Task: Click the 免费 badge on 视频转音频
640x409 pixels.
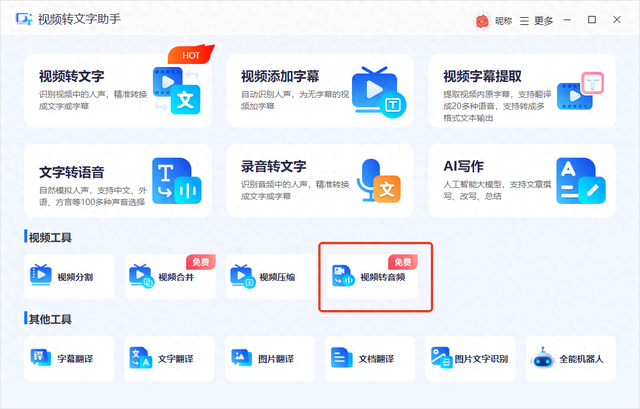Action: point(403,262)
